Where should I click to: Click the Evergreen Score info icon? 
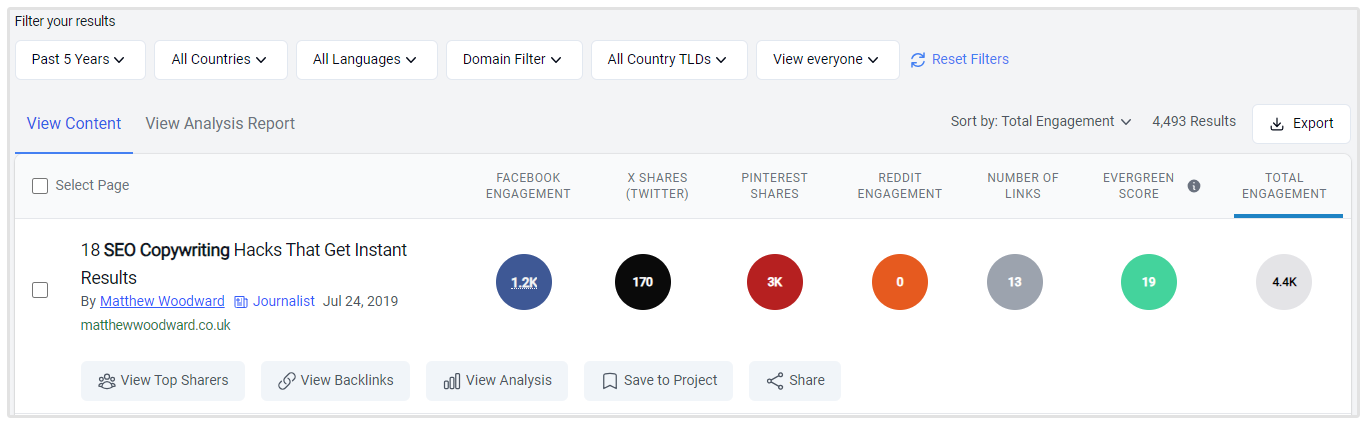pyautogui.click(x=1193, y=186)
